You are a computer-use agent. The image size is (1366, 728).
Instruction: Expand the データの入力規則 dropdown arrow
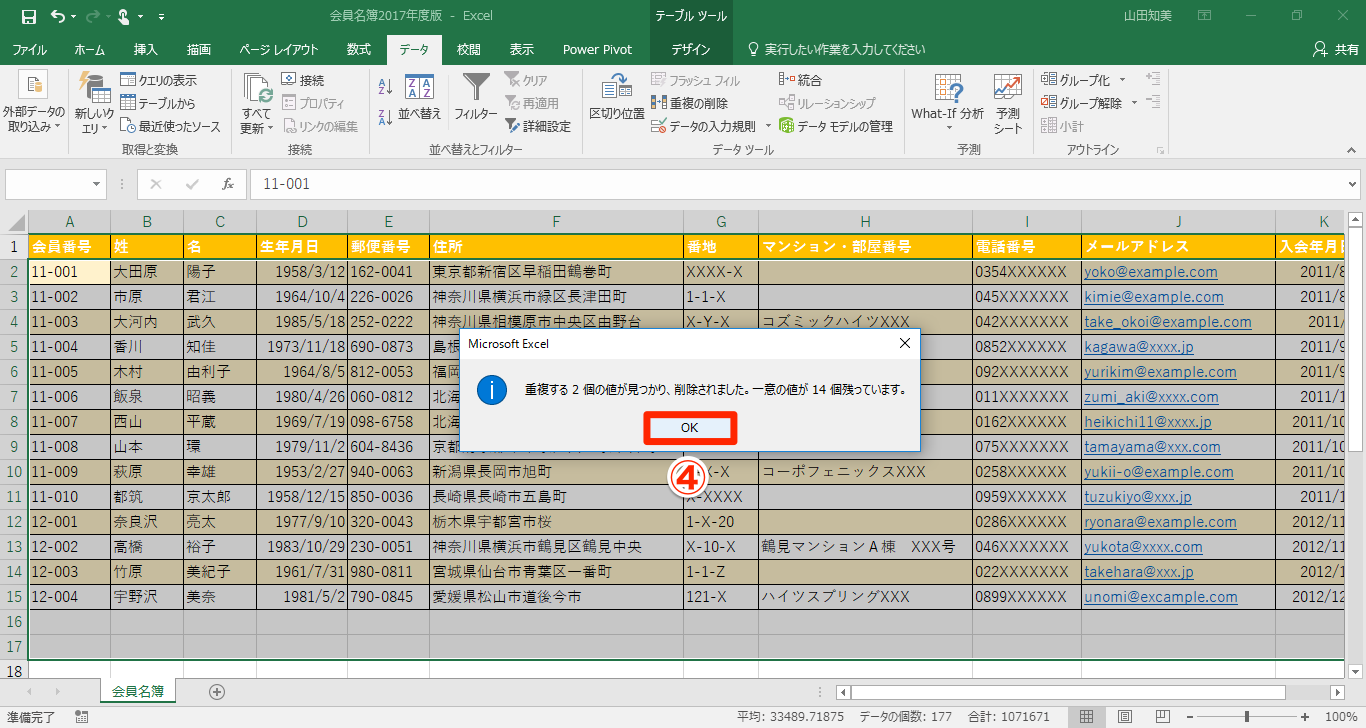point(768,126)
